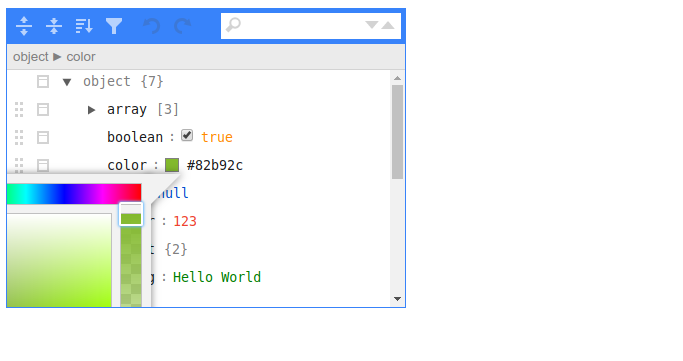Pick a shade in the saturation gradient square

pos(59,260)
